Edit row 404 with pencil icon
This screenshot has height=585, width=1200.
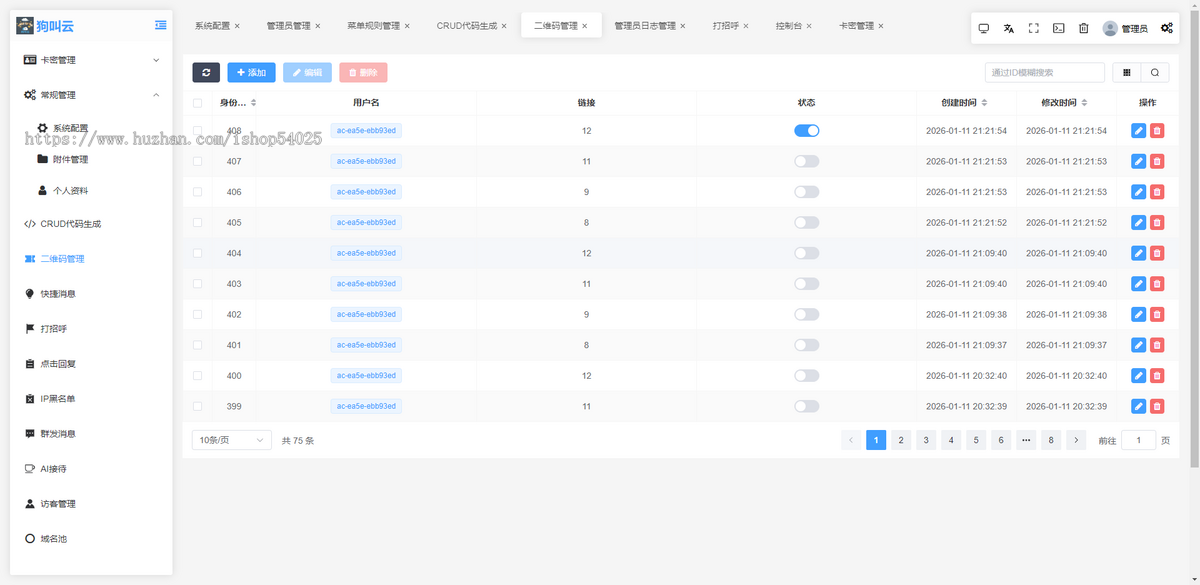click(1138, 253)
